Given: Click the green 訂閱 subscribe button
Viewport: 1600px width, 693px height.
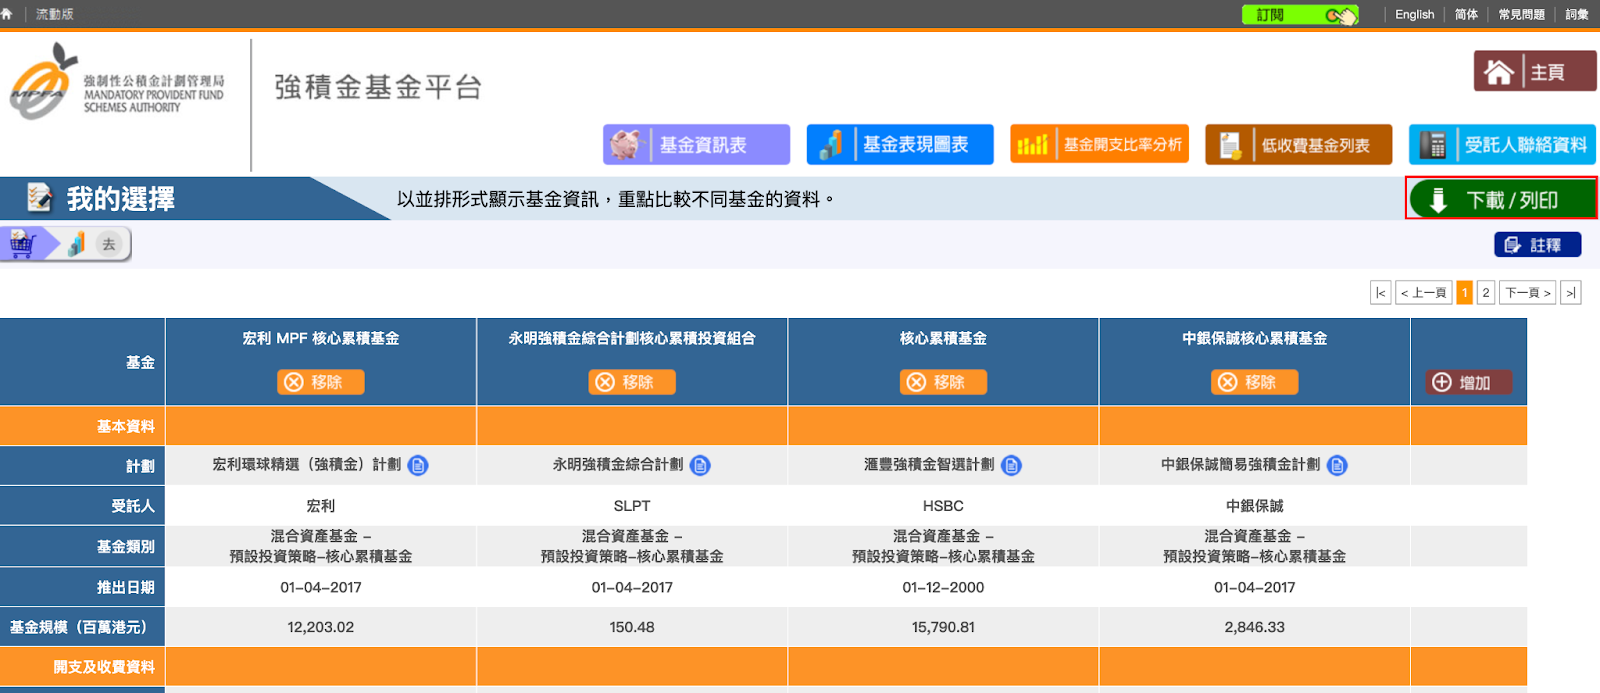Looking at the screenshot, I should [1300, 15].
